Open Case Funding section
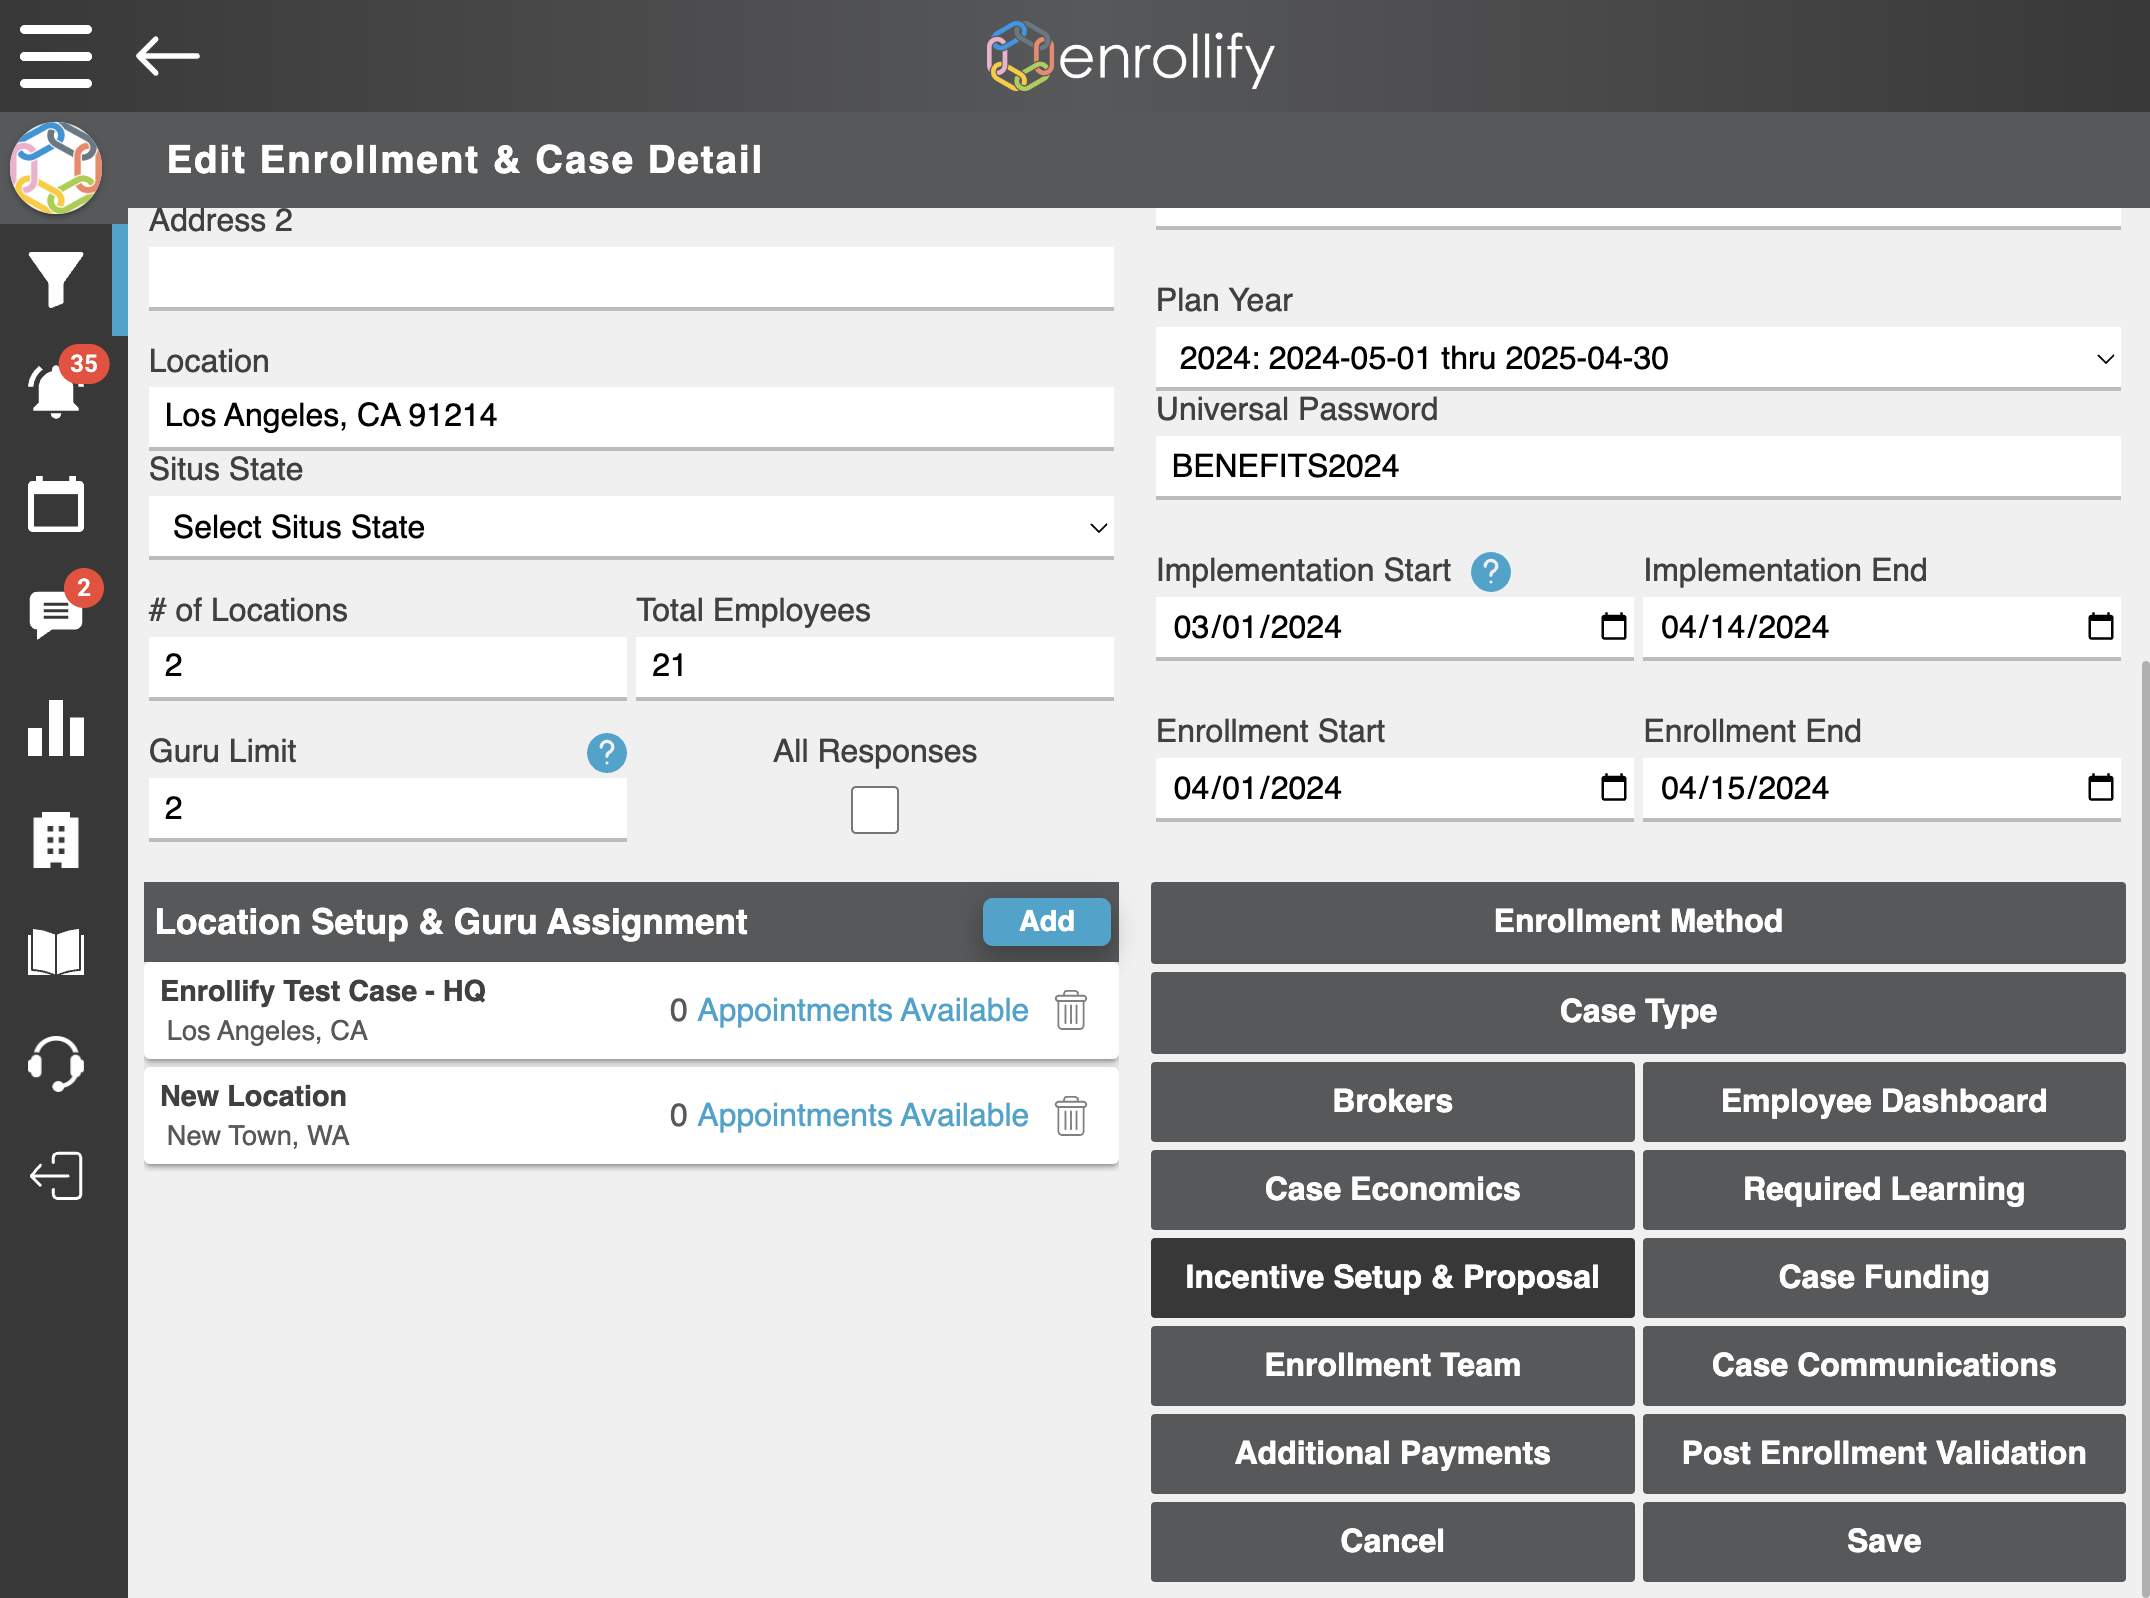The width and height of the screenshot is (2150, 1598). [1883, 1277]
